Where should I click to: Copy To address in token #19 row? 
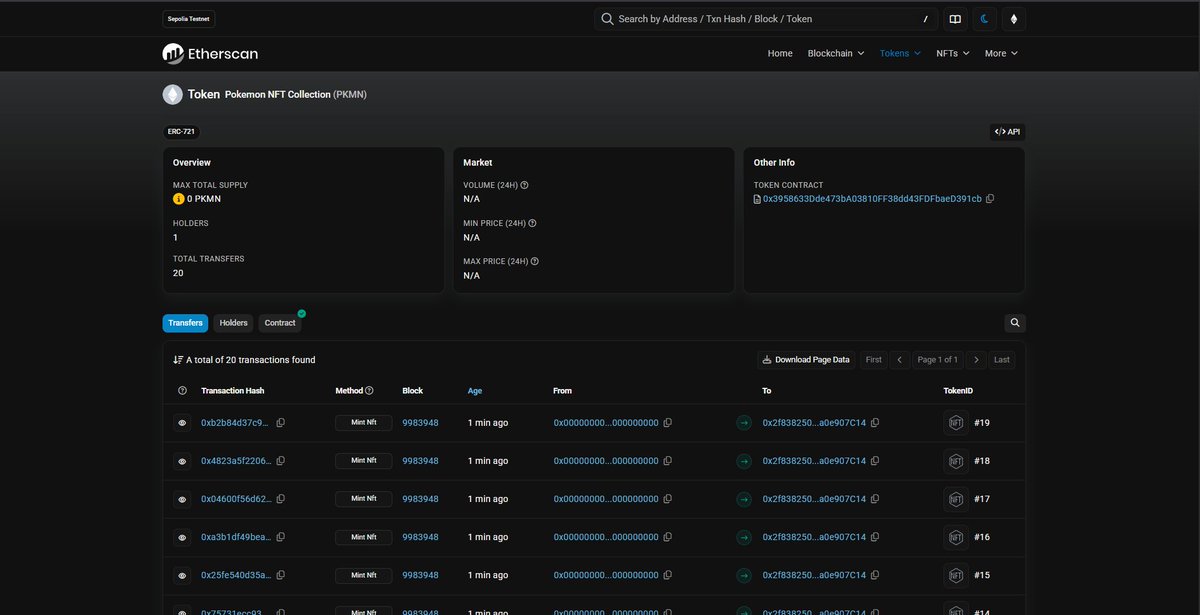pyautogui.click(x=875, y=423)
